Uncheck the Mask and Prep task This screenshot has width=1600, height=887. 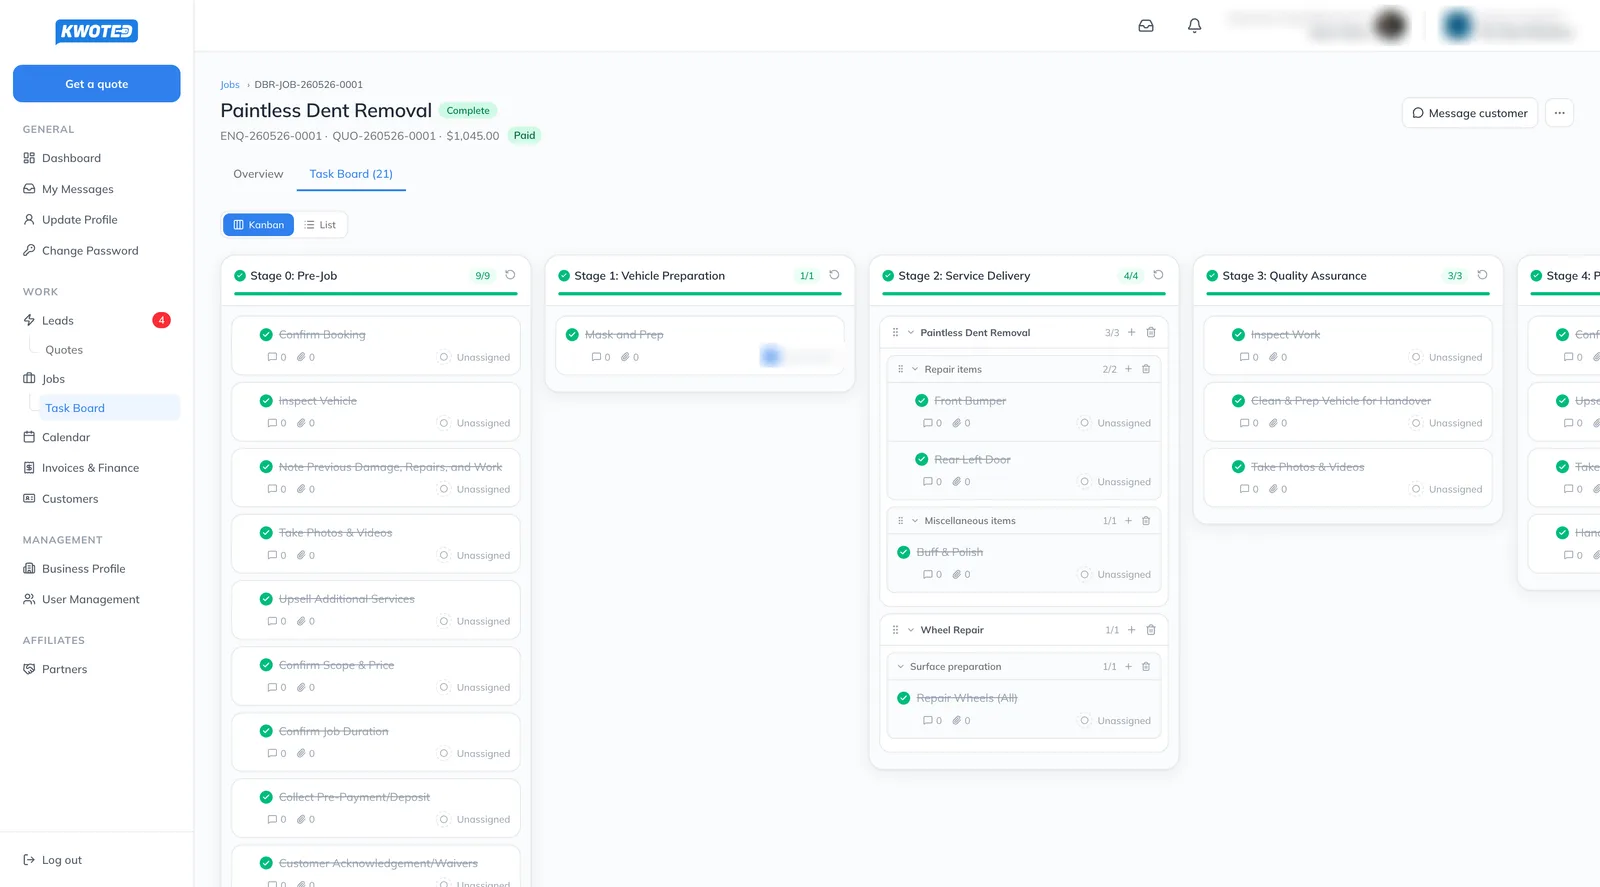572,335
